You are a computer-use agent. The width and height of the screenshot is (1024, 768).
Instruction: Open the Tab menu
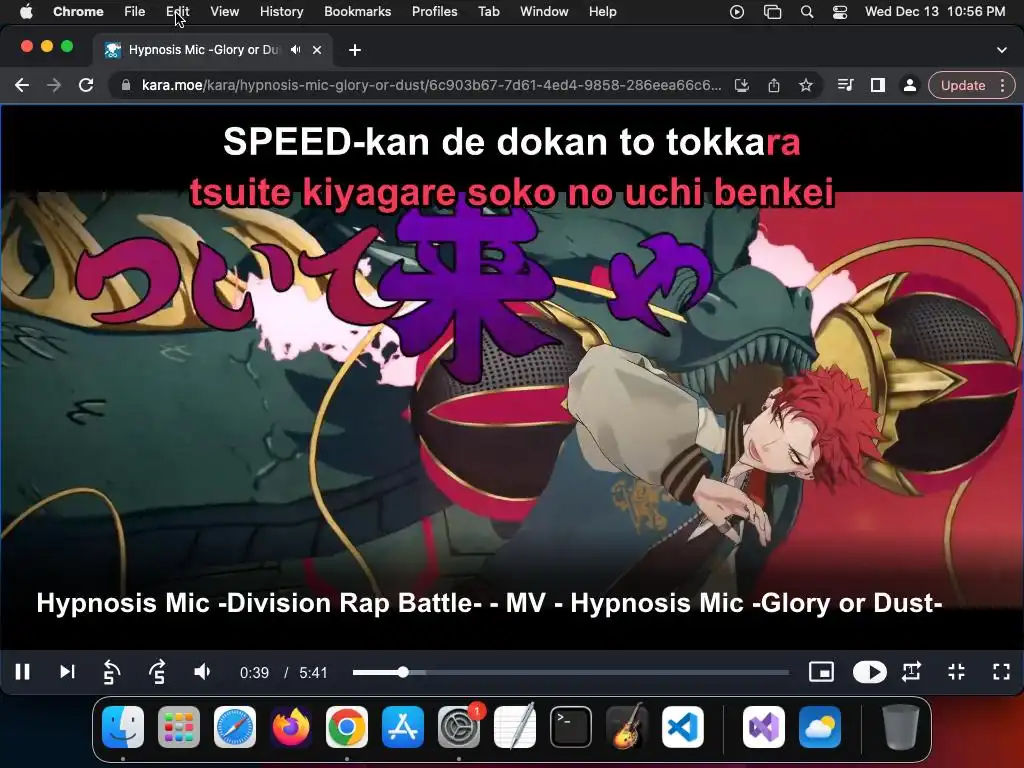(x=488, y=12)
